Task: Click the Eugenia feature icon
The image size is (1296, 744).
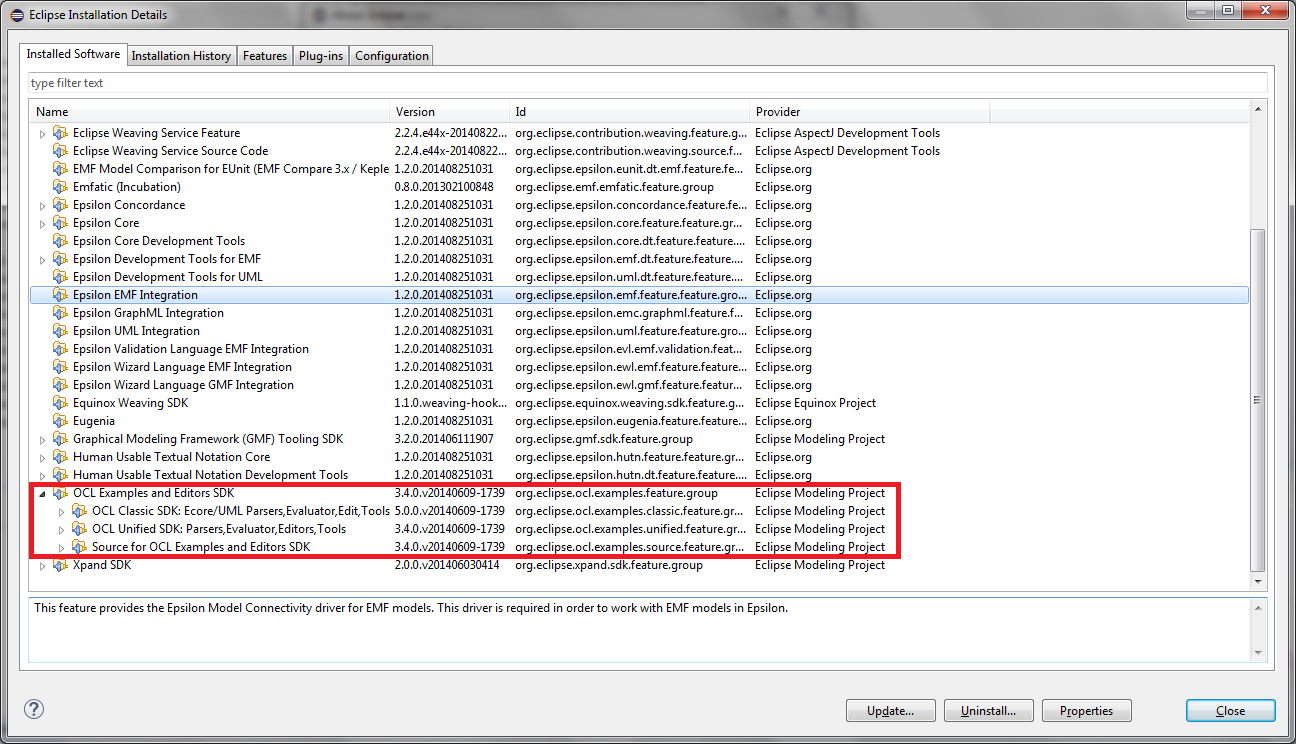Action: pyautogui.click(x=61, y=421)
